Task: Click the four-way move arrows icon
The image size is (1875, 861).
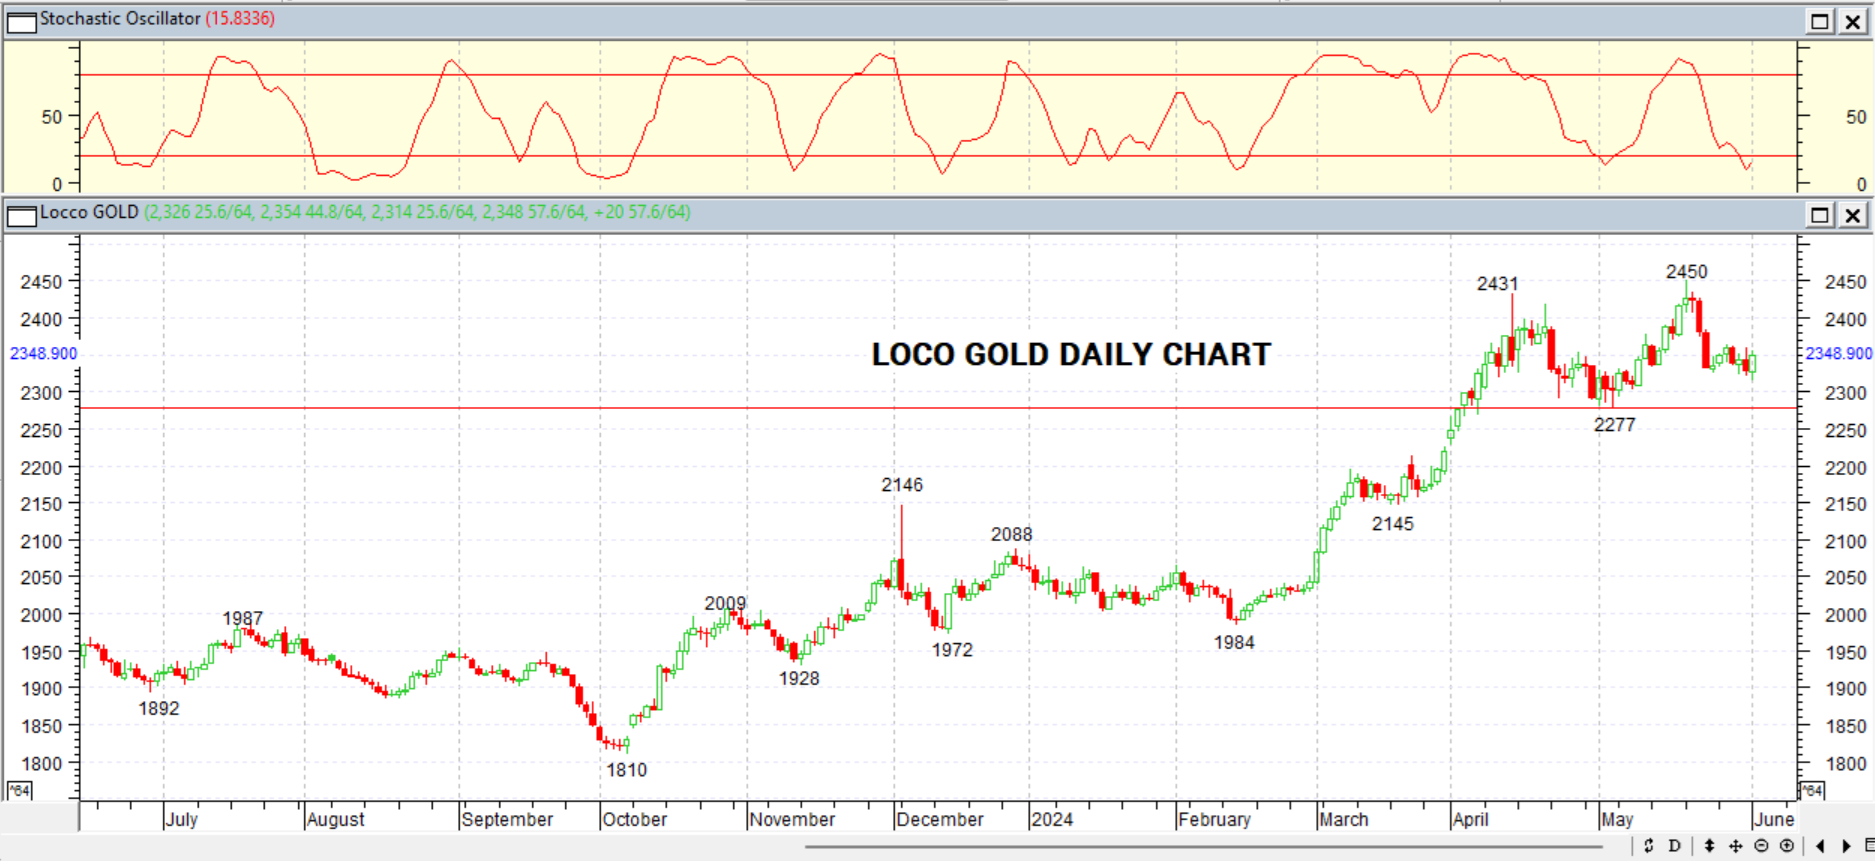Action: (1735, 846)
